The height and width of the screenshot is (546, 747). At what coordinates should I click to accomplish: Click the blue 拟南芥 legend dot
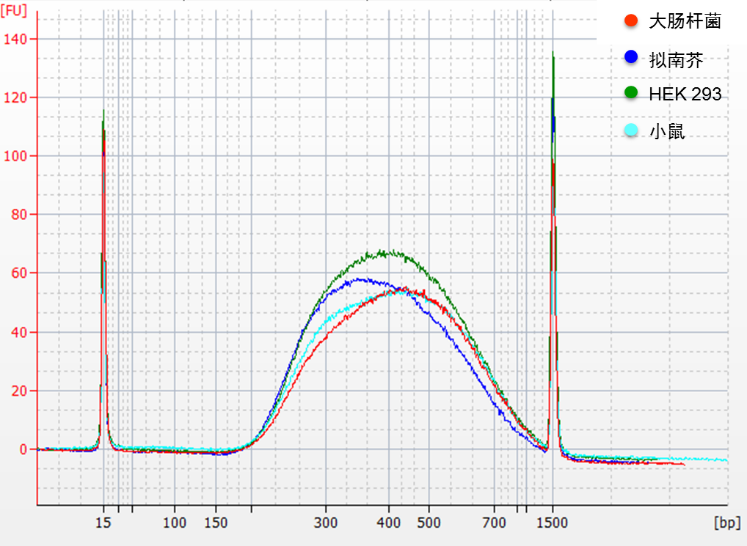[x=630, y=58]
